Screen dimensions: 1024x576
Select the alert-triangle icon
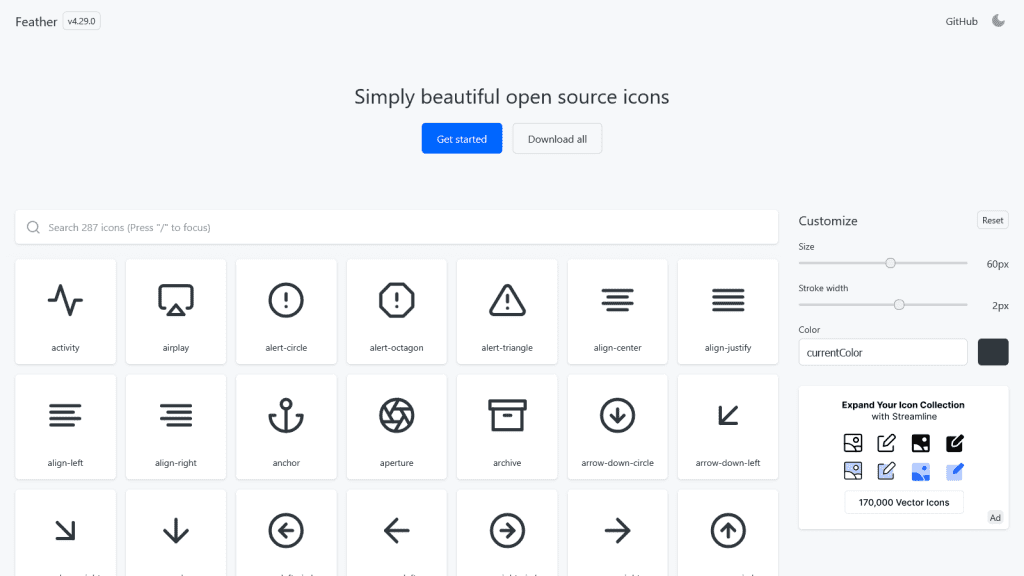pos(507,311)
